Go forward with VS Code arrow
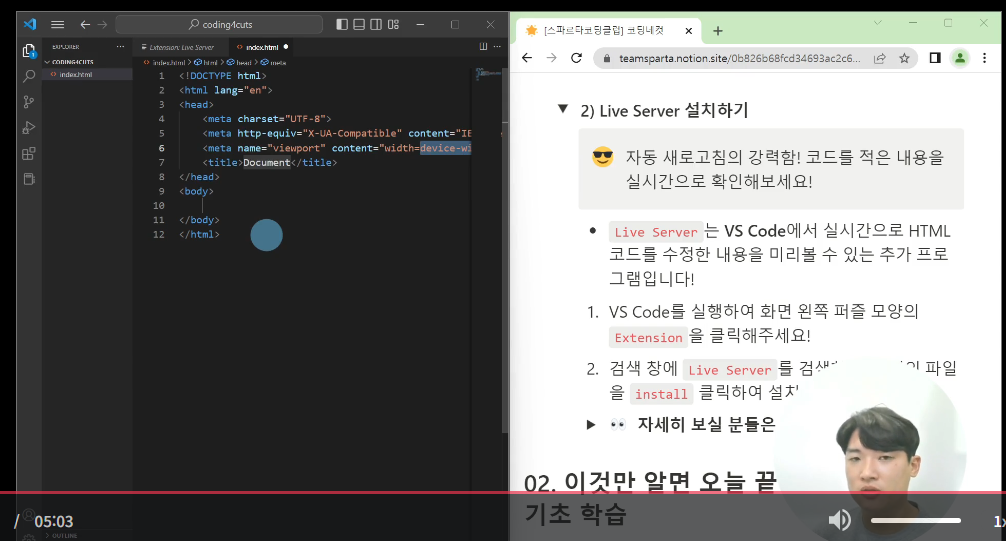1006x541 pixels. tap(102, 24)
